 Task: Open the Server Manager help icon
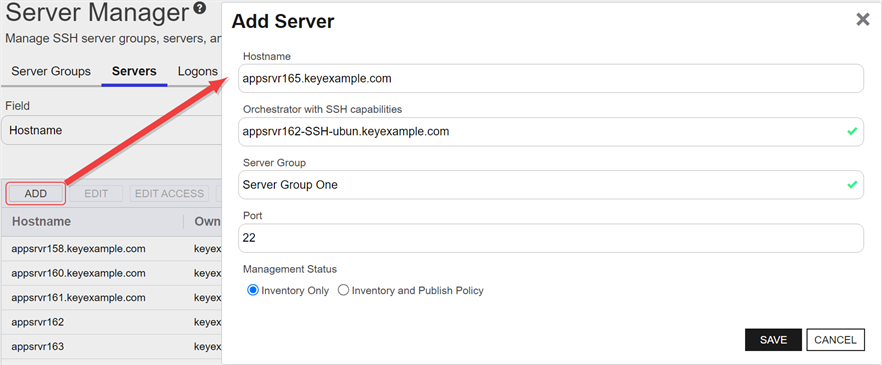(x=199, y=8)
